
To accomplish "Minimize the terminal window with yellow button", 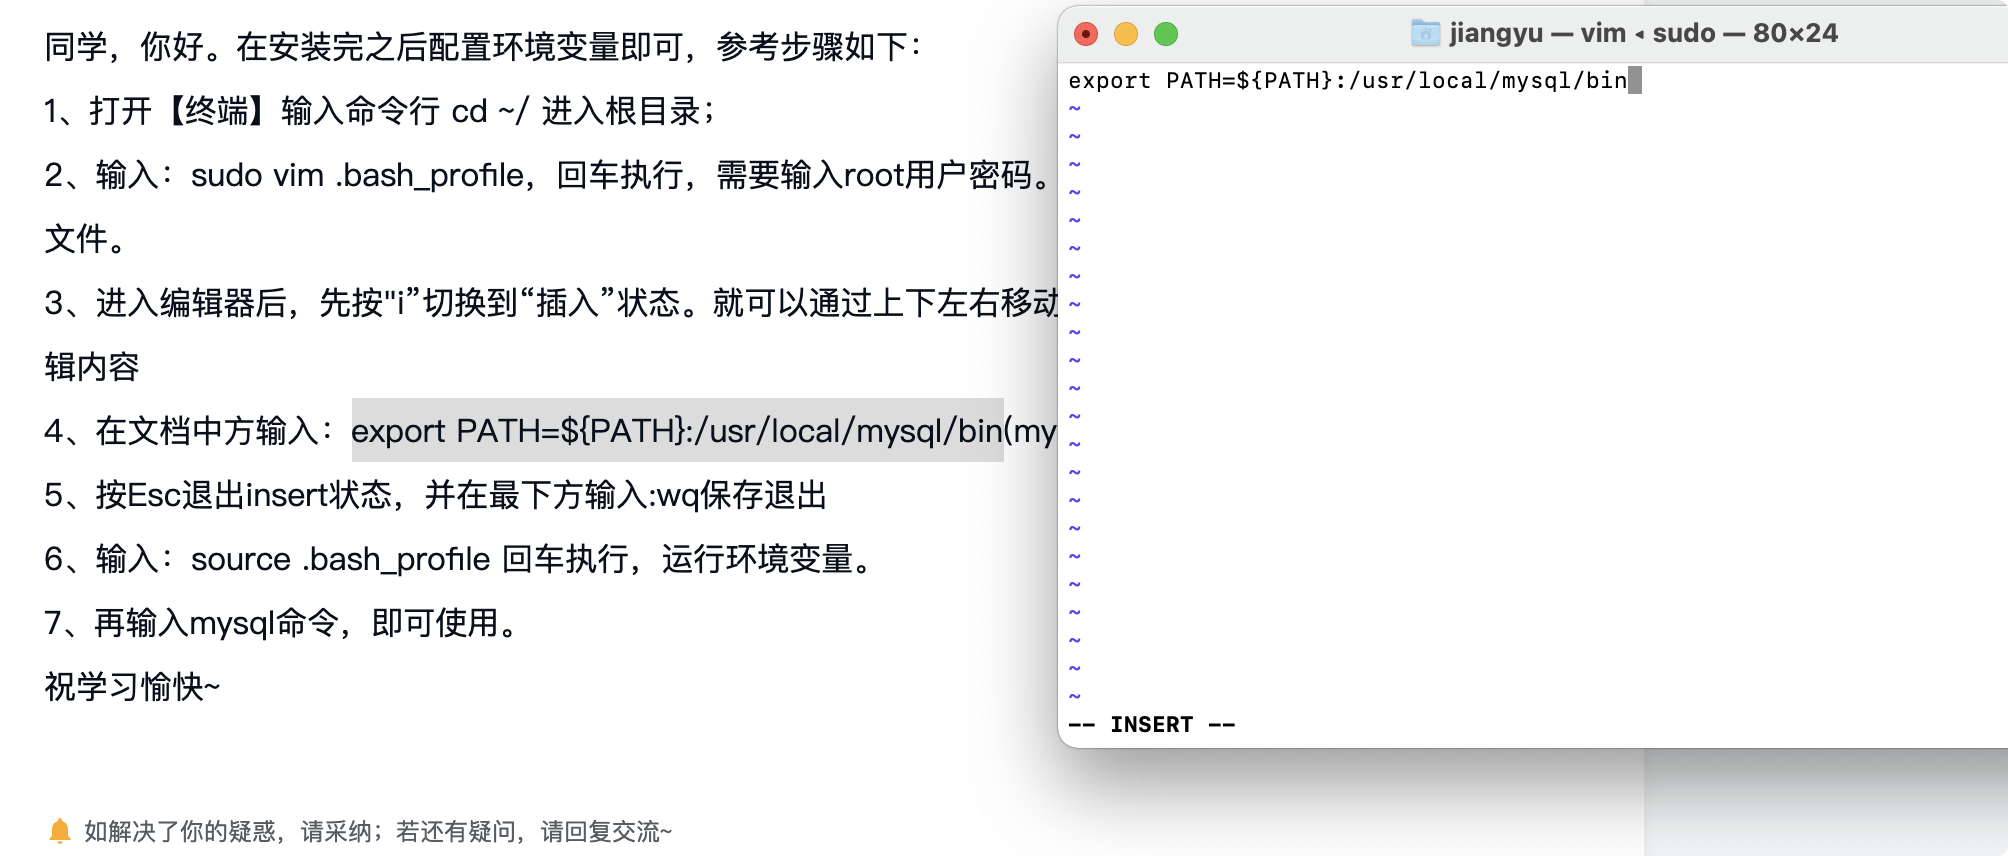I will (x=1126, y=34).
